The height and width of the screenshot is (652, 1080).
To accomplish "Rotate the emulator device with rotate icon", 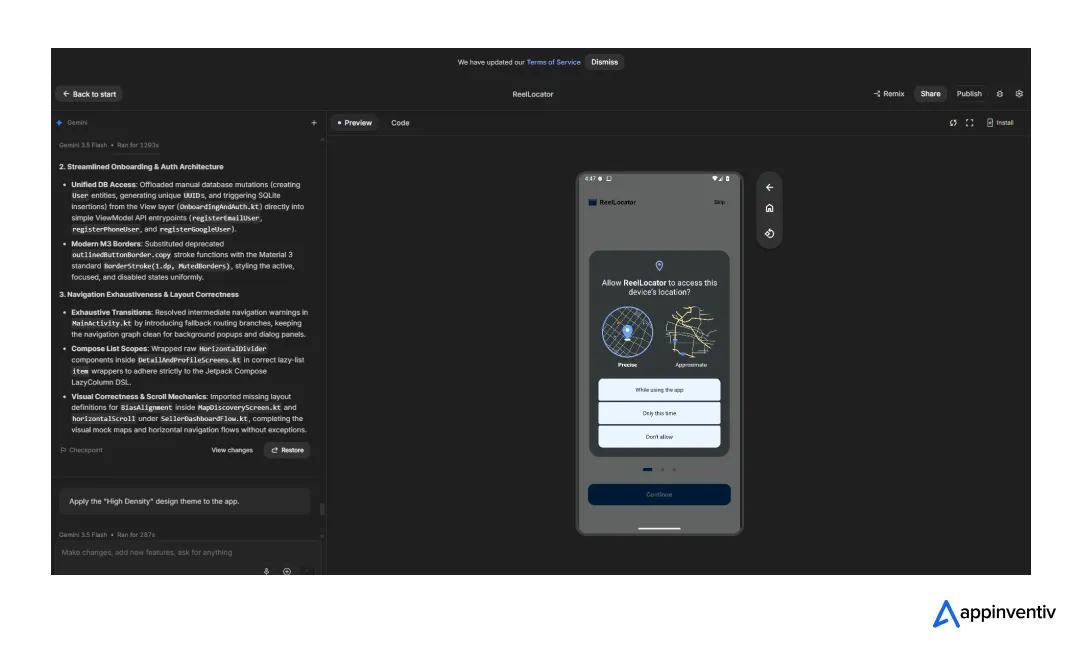I will click(x=769, y=234).
